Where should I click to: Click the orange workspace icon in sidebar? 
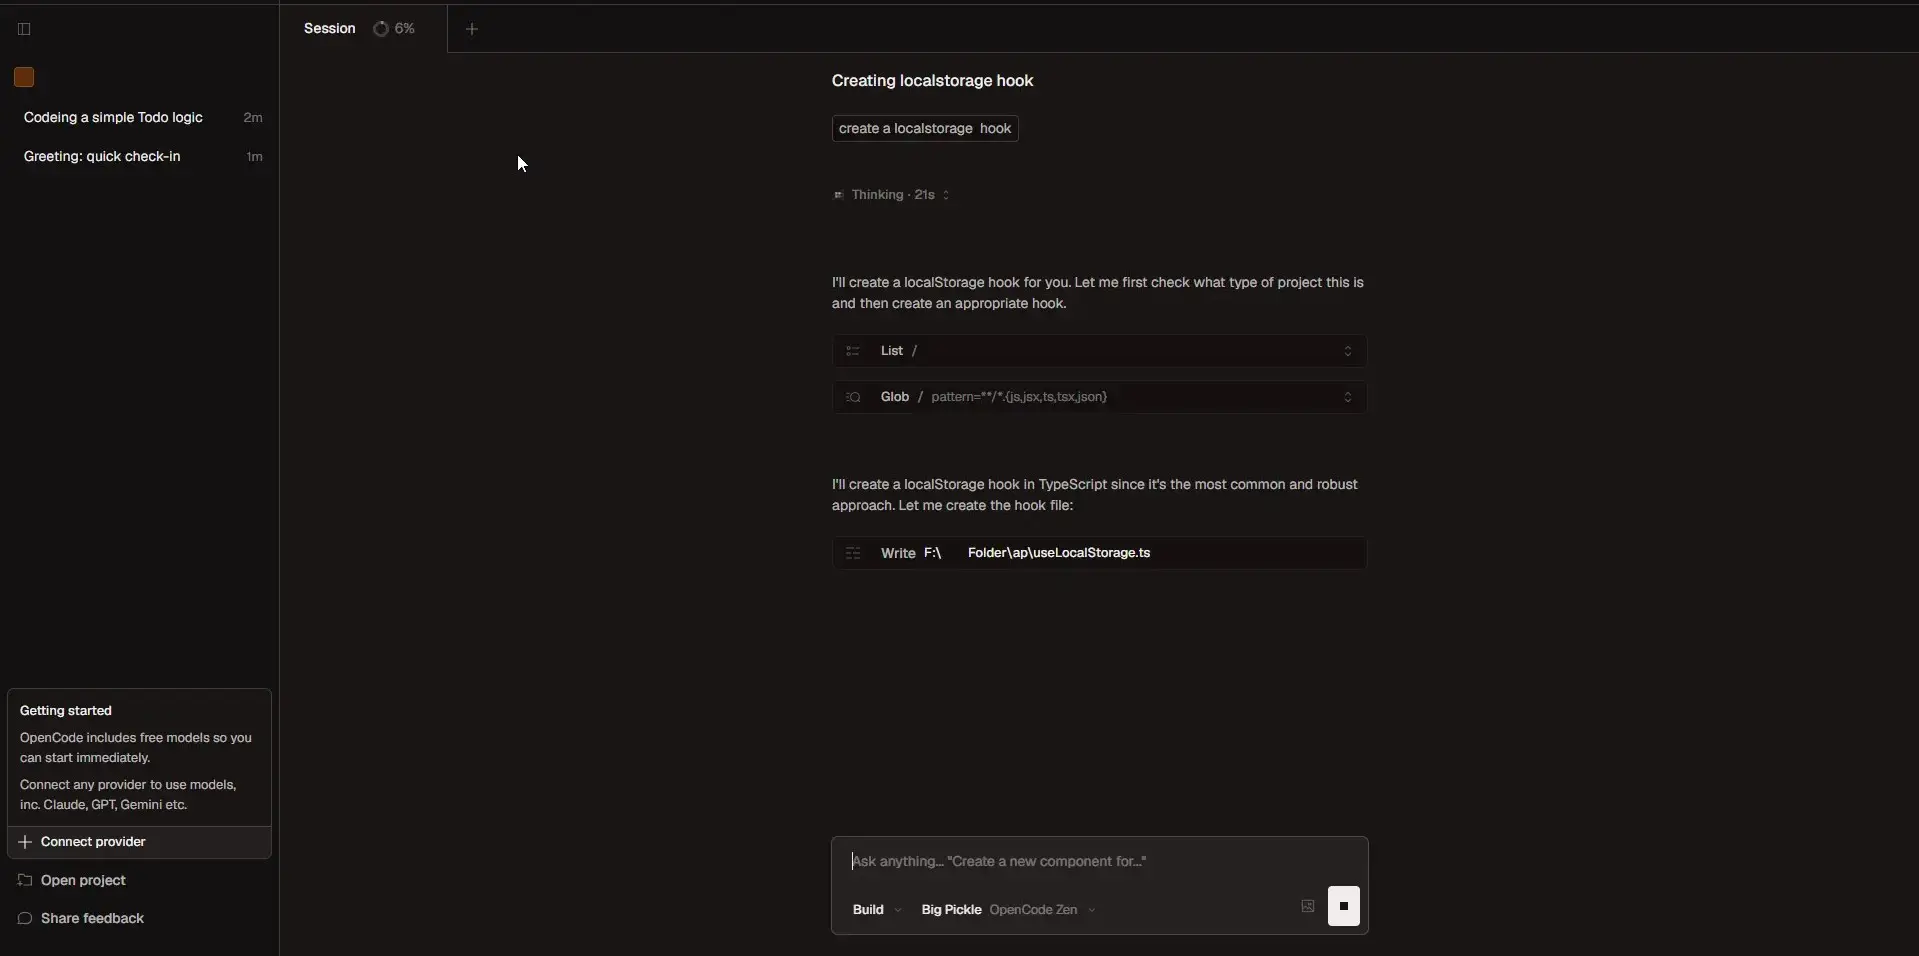click(x=23, y=76)
